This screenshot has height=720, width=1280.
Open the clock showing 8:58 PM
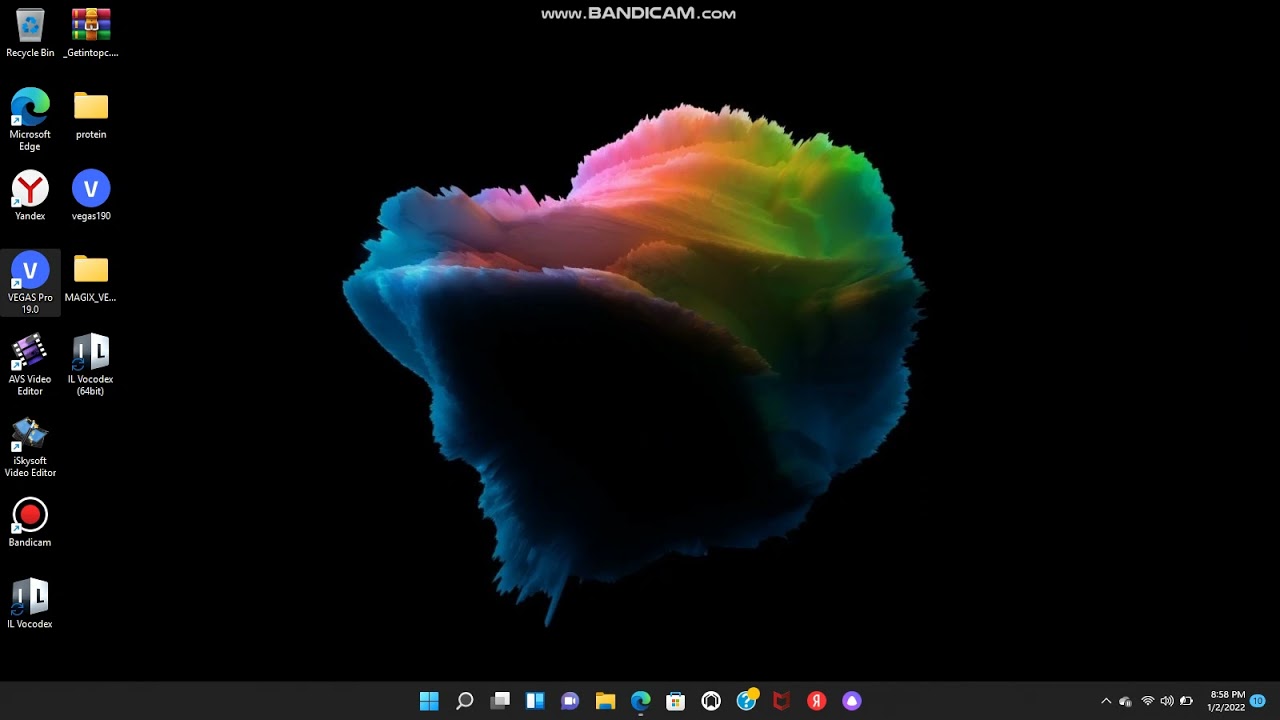[1227, 701]
